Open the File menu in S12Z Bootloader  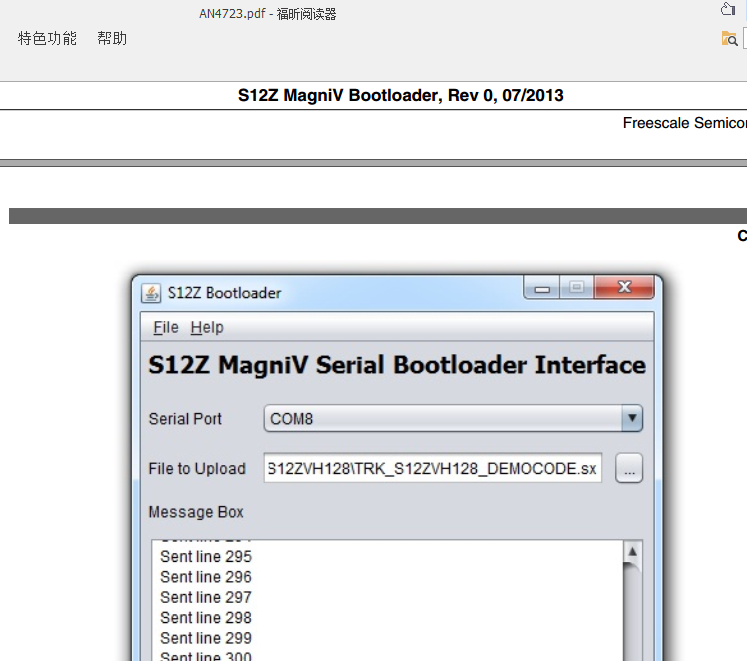point(166,327)
